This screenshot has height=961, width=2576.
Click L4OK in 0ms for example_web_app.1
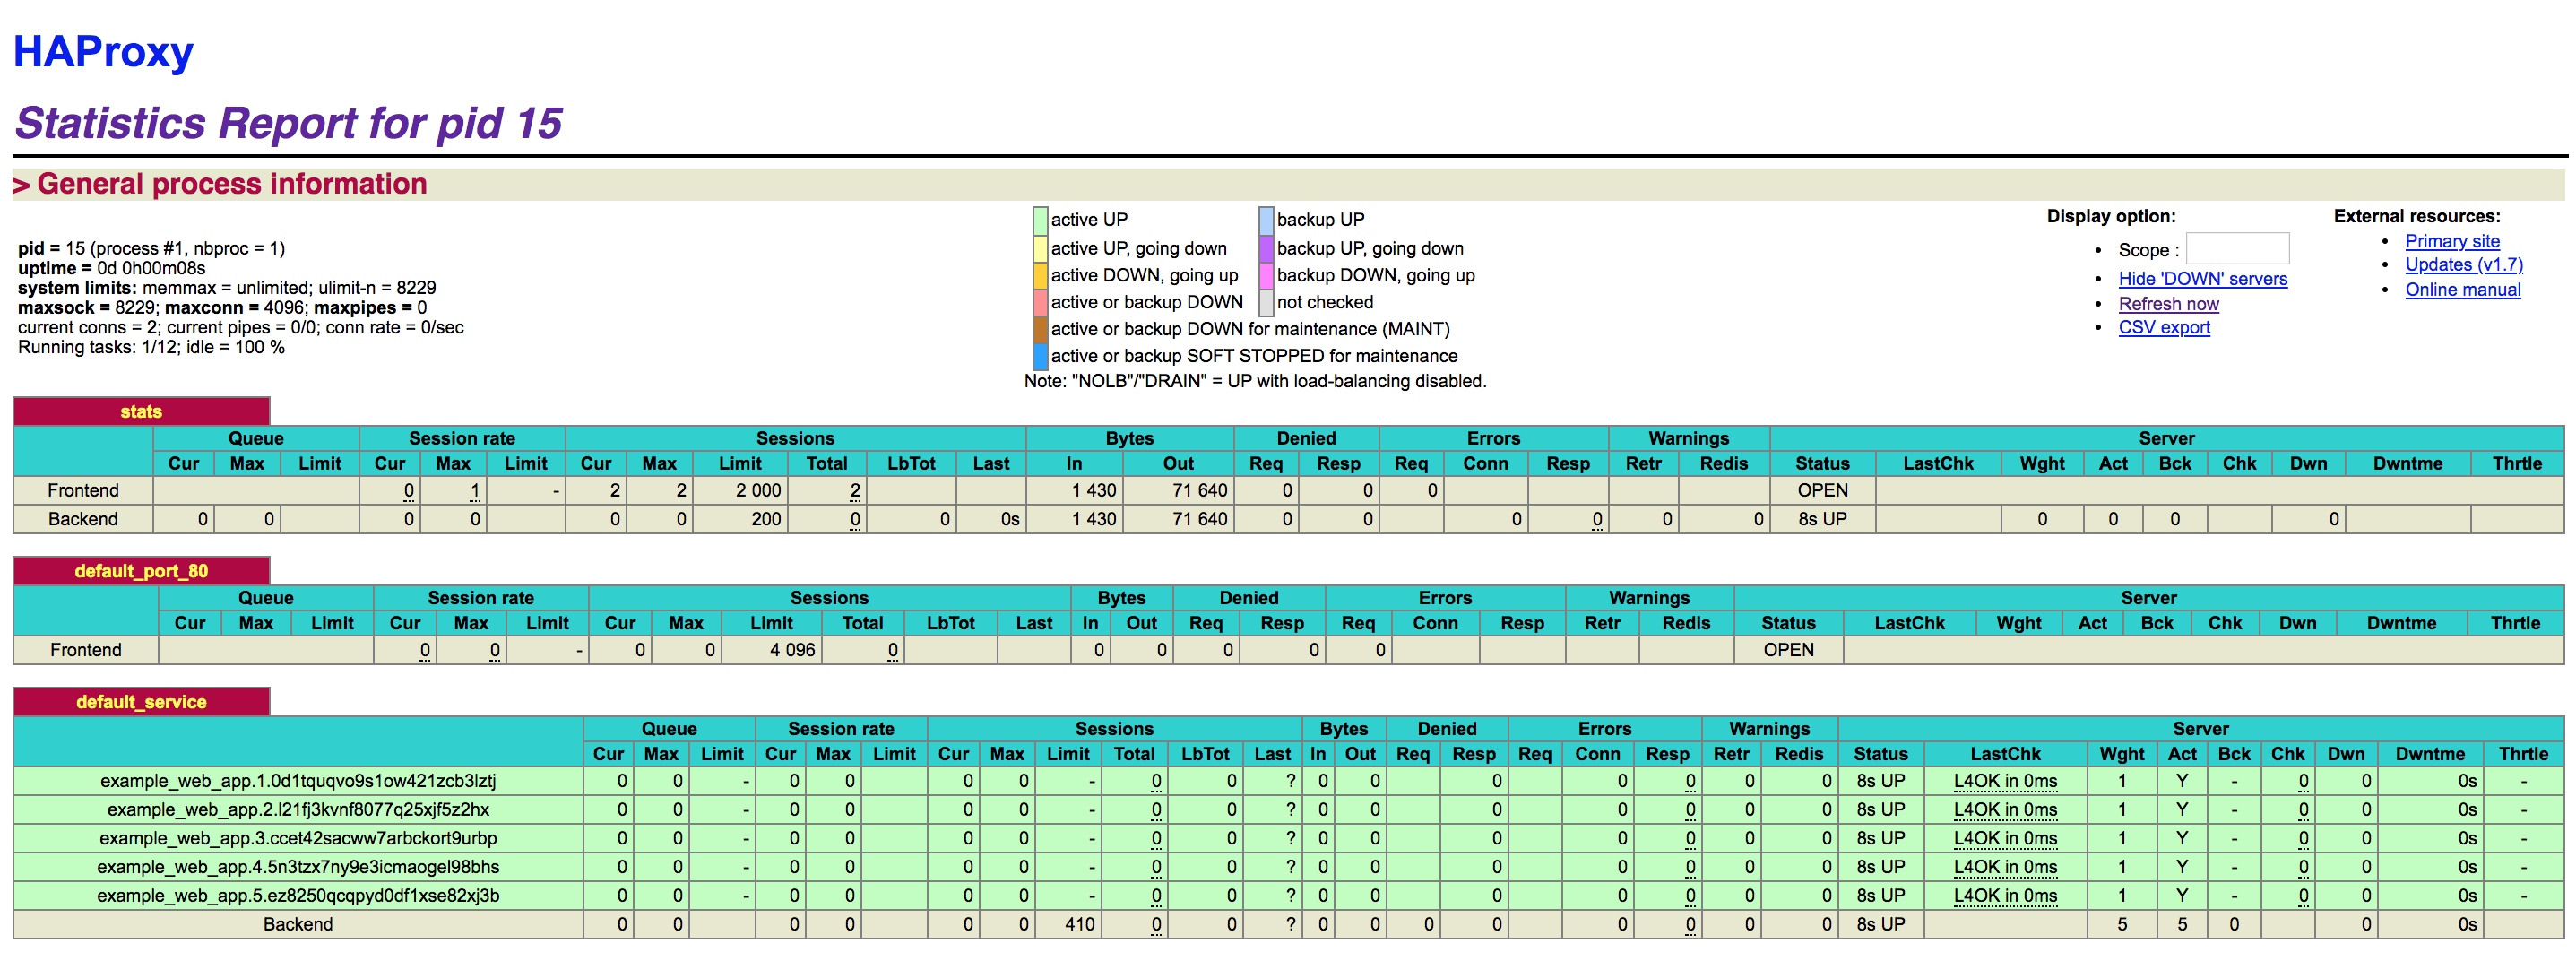[x=2005, y=781]
